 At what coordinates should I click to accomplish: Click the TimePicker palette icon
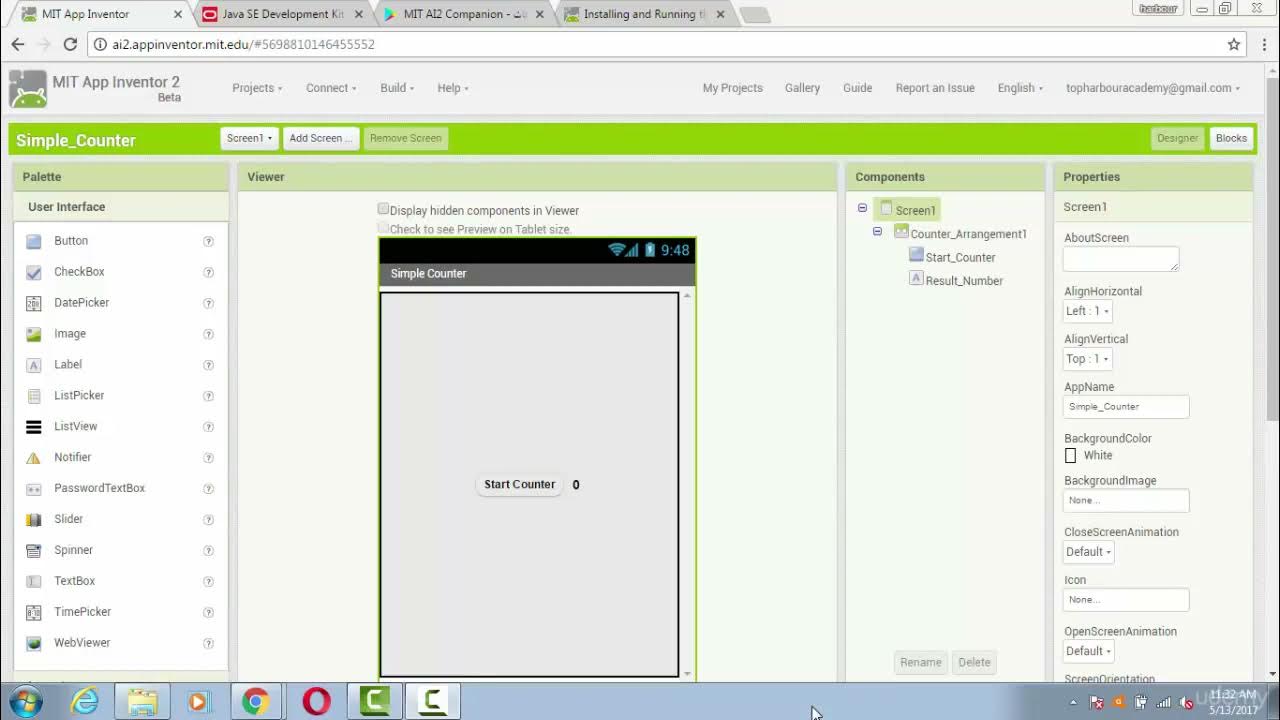point(34,612)
